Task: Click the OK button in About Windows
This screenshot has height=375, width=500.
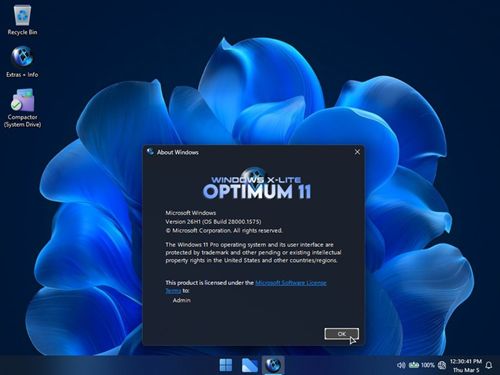Action: coord(342,334)
